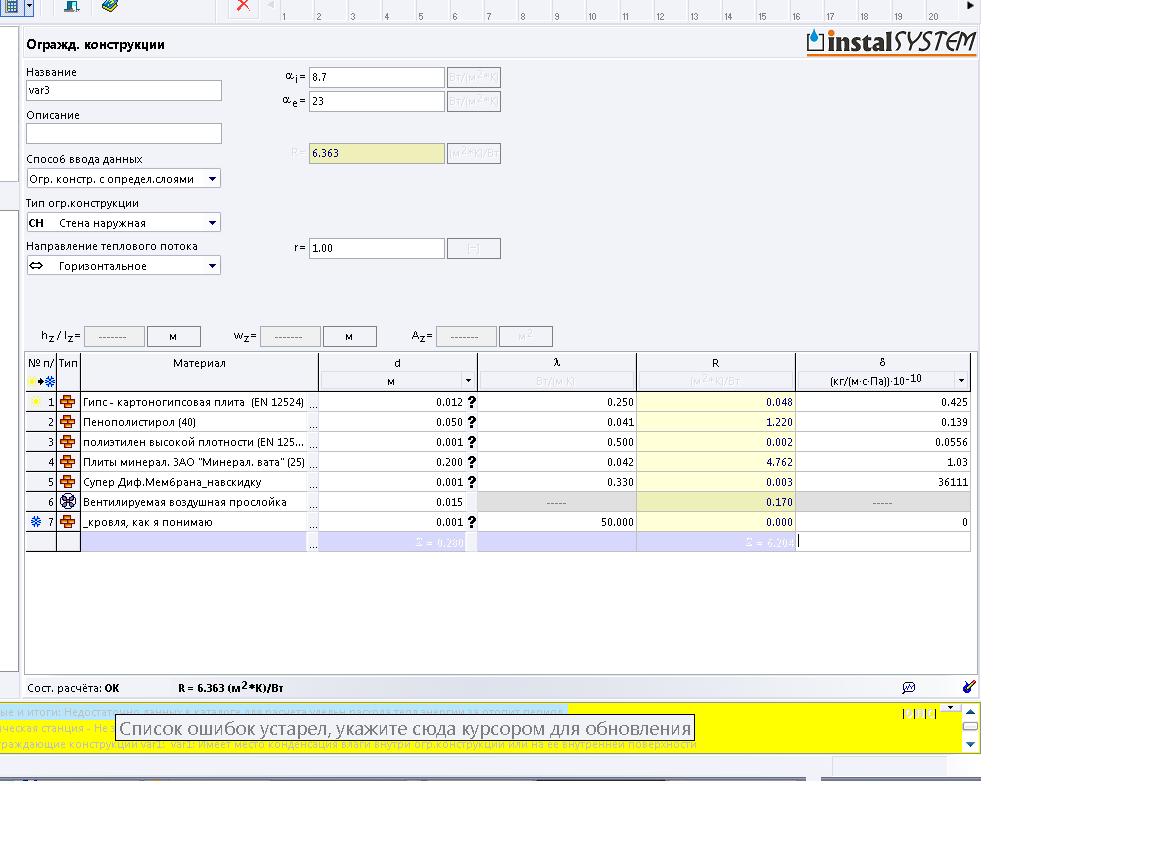The image size is (1152, 864).
Task: Click layer type icon for Супер Диф.Мембрана row
Action: point(68,482)
